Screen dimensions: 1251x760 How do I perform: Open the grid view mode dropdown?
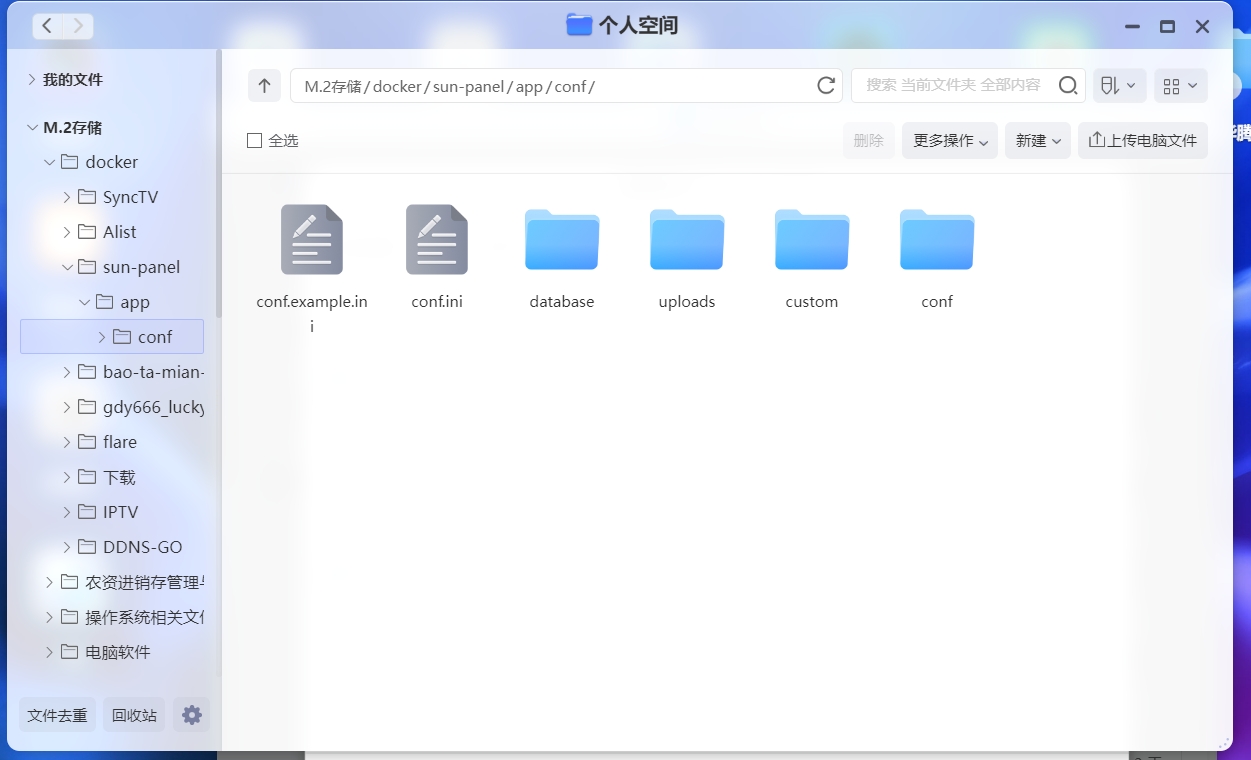1180,86
